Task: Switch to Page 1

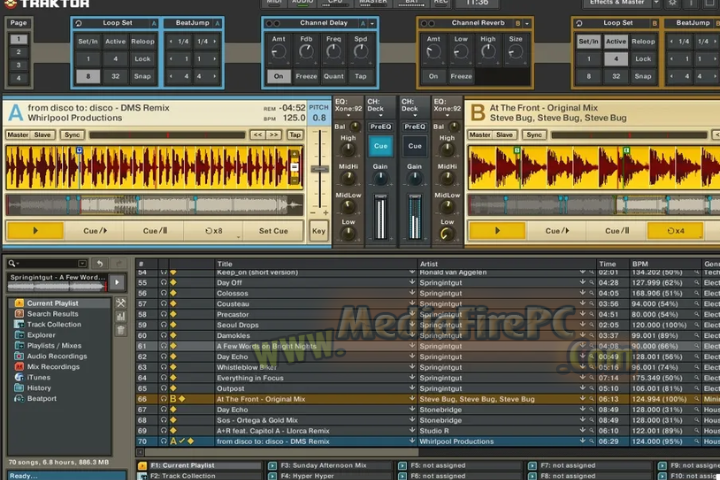Action: pyautogui.click(x=19, y=39)
